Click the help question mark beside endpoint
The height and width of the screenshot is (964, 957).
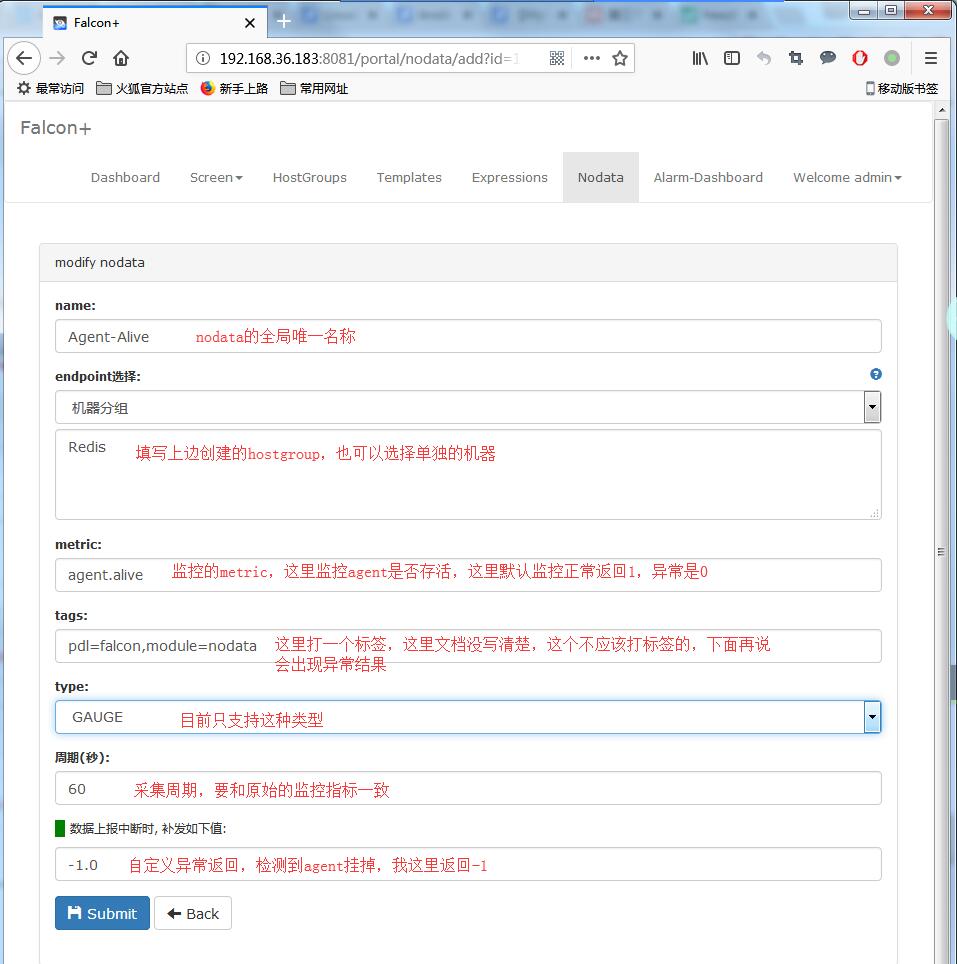(876, 374)
